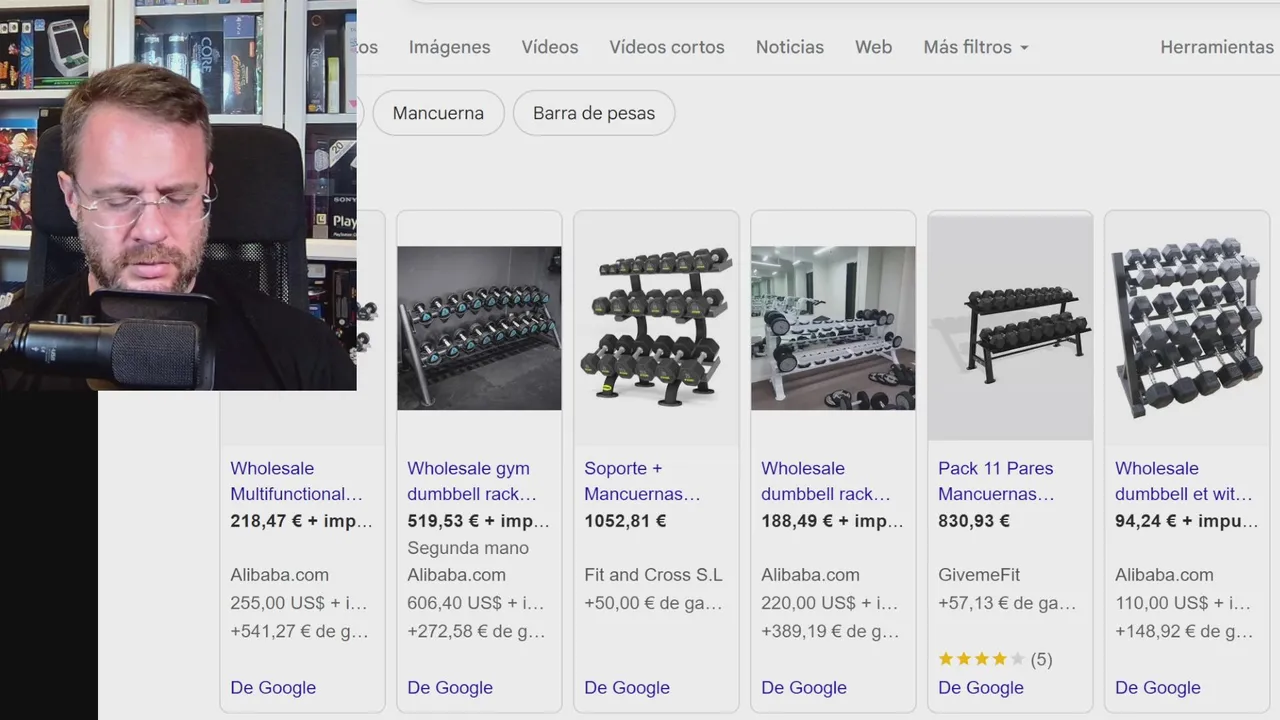
Task: Open Pack 11 Pares Mancuernas image
Action: click(x=1010, y=328)
